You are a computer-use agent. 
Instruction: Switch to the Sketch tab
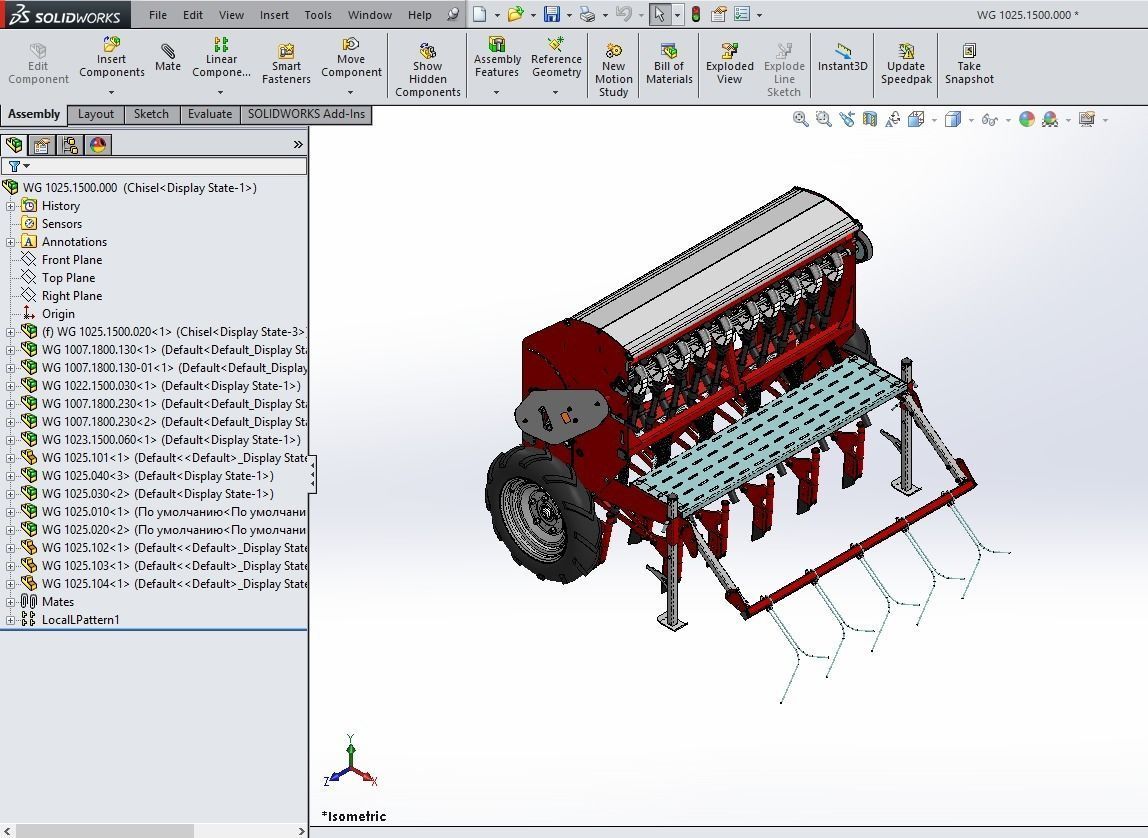tap(152, 114)
